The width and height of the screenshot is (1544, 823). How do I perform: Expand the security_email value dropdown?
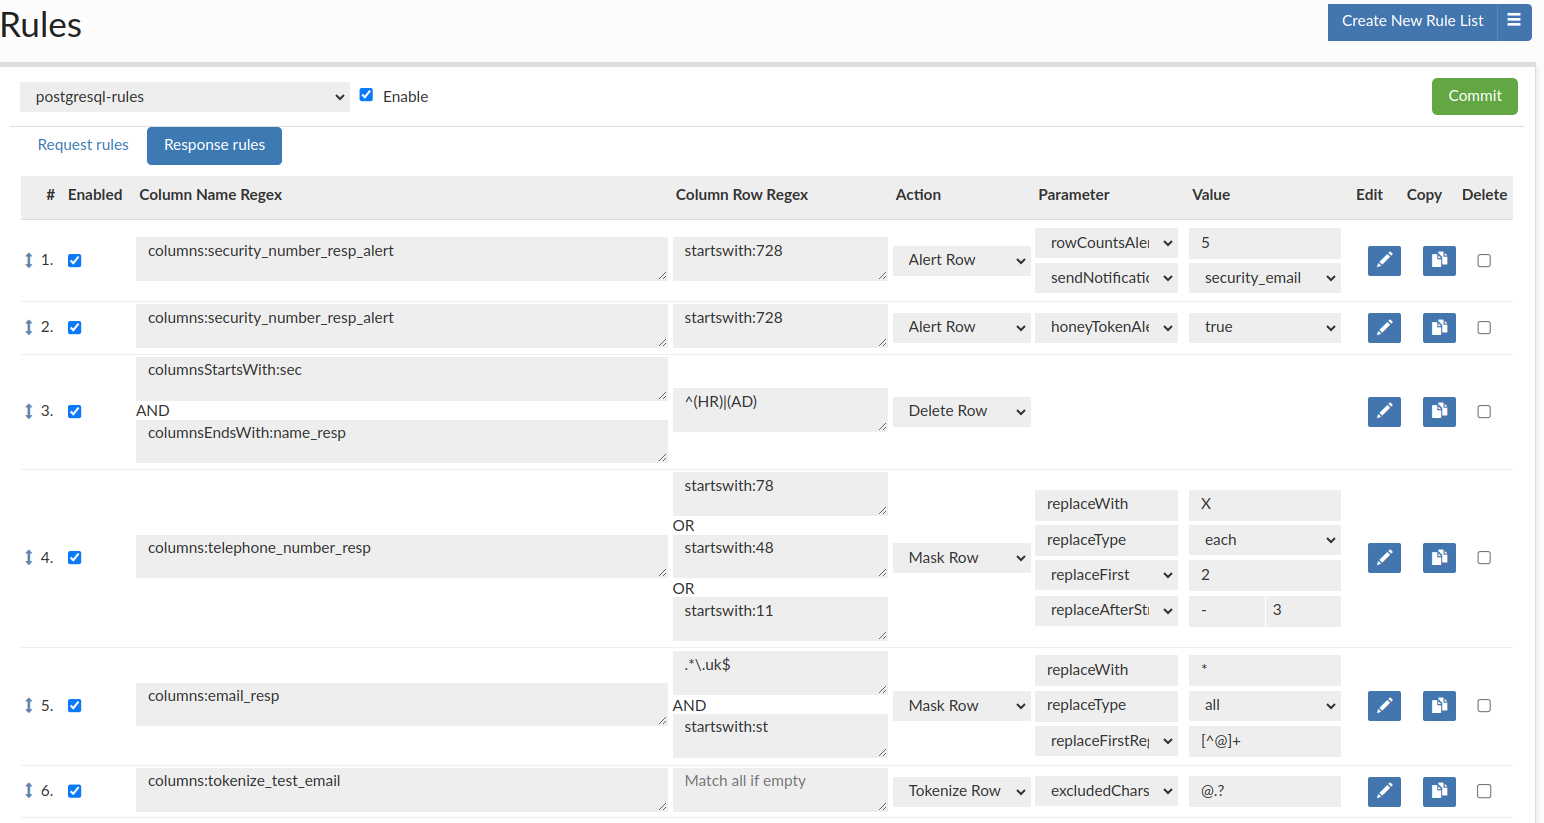coord(1265,278)
